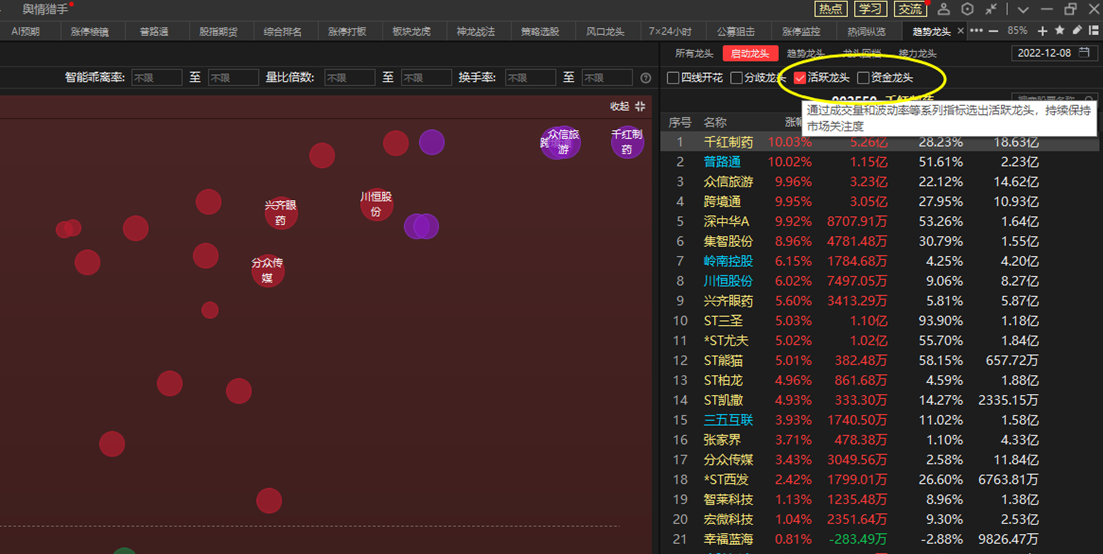
Task: Switch to the 普路通 tab
Action: (154, 32)
